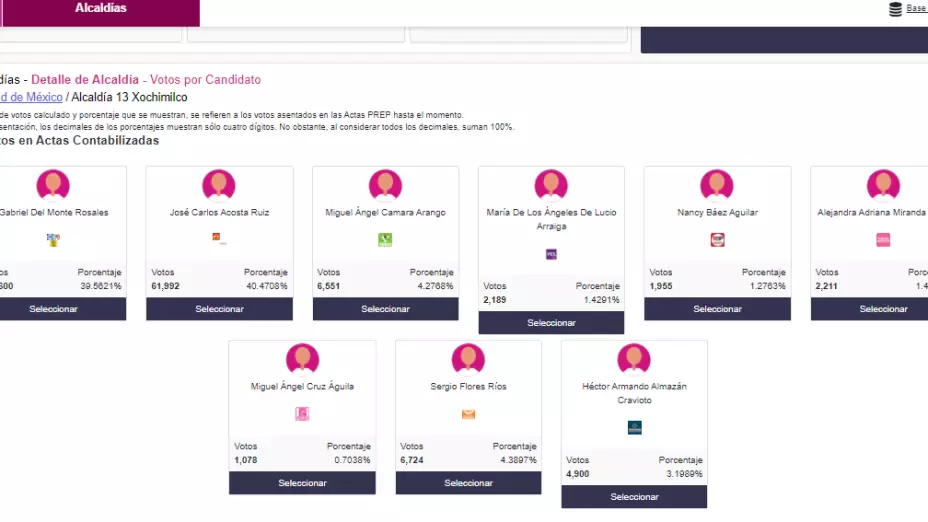Select candidate Miguel Ángel Cruz Águila
Viewport: 928px width, 522px height.
[302, 483]
